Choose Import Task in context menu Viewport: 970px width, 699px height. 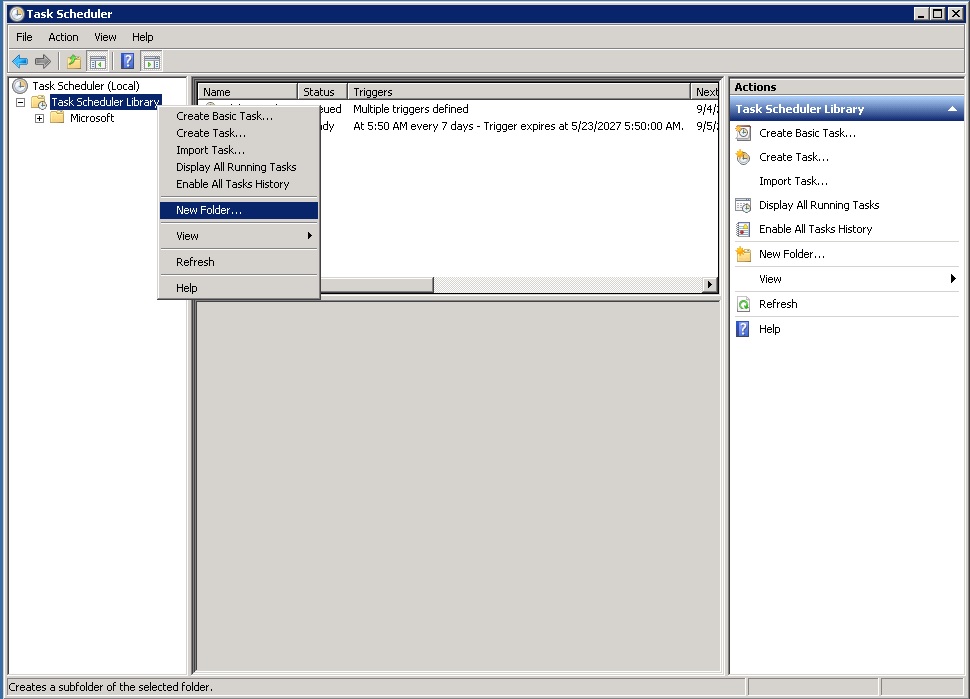click(239, 150)
